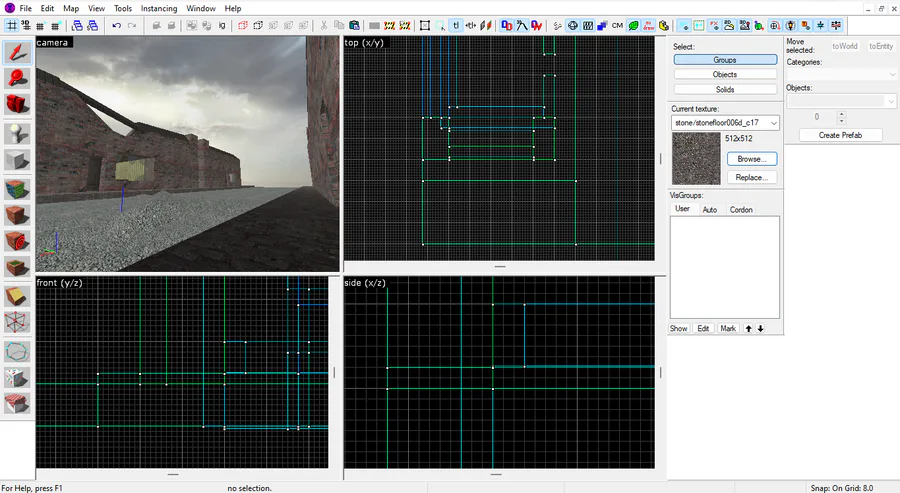Pick the Clipping tool
This screenshot has width=900, height=493.
coord(16,295)
